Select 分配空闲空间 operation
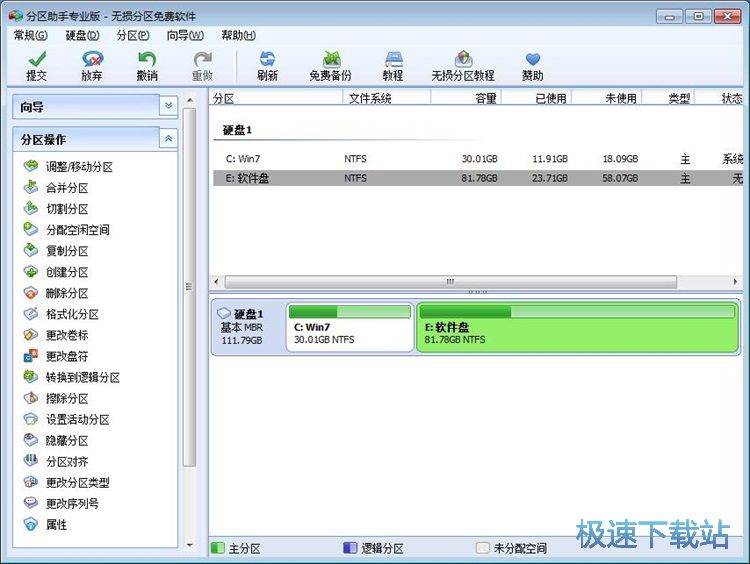Image resolution: width=750 pixels, height=564 pixels. point(66,230)
